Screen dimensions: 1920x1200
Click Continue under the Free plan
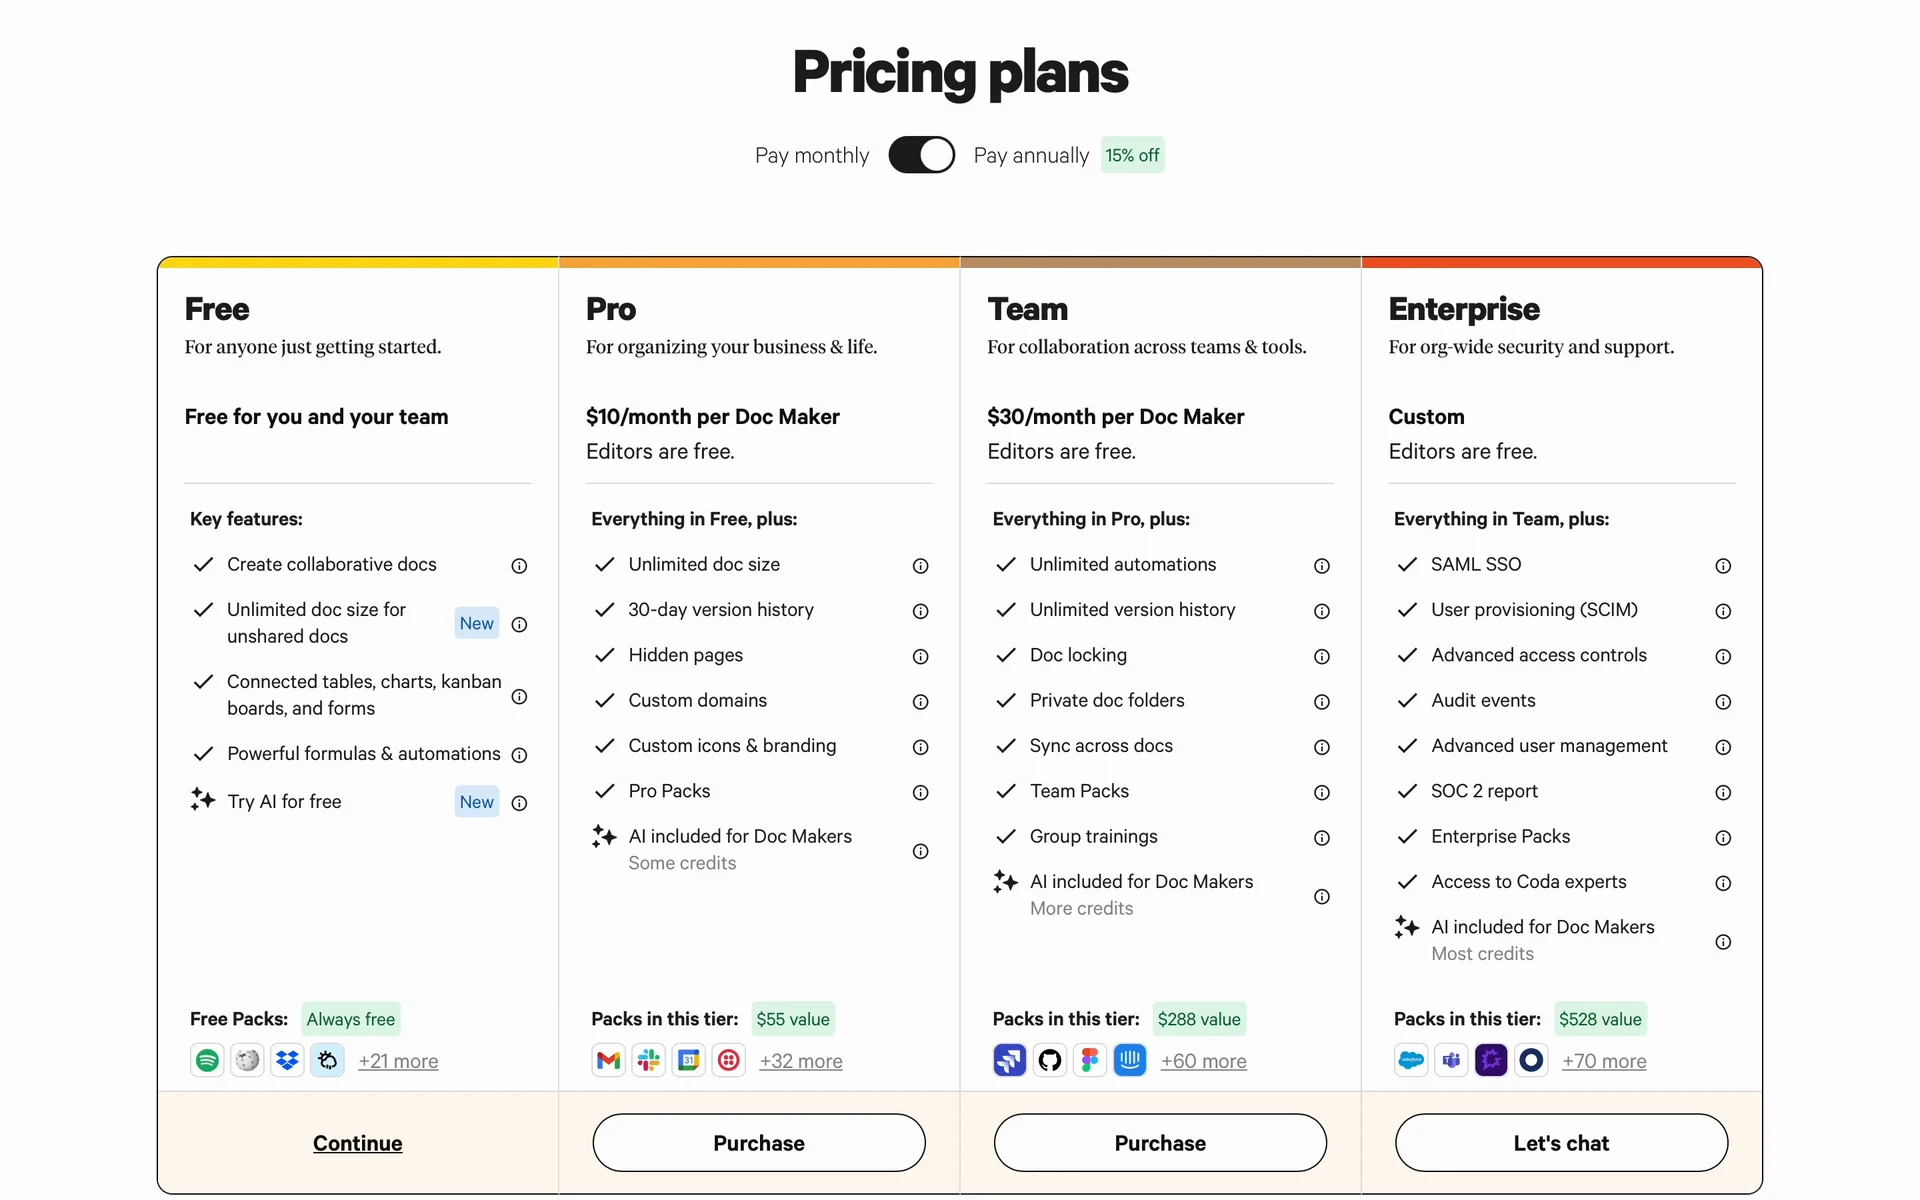357,1143
